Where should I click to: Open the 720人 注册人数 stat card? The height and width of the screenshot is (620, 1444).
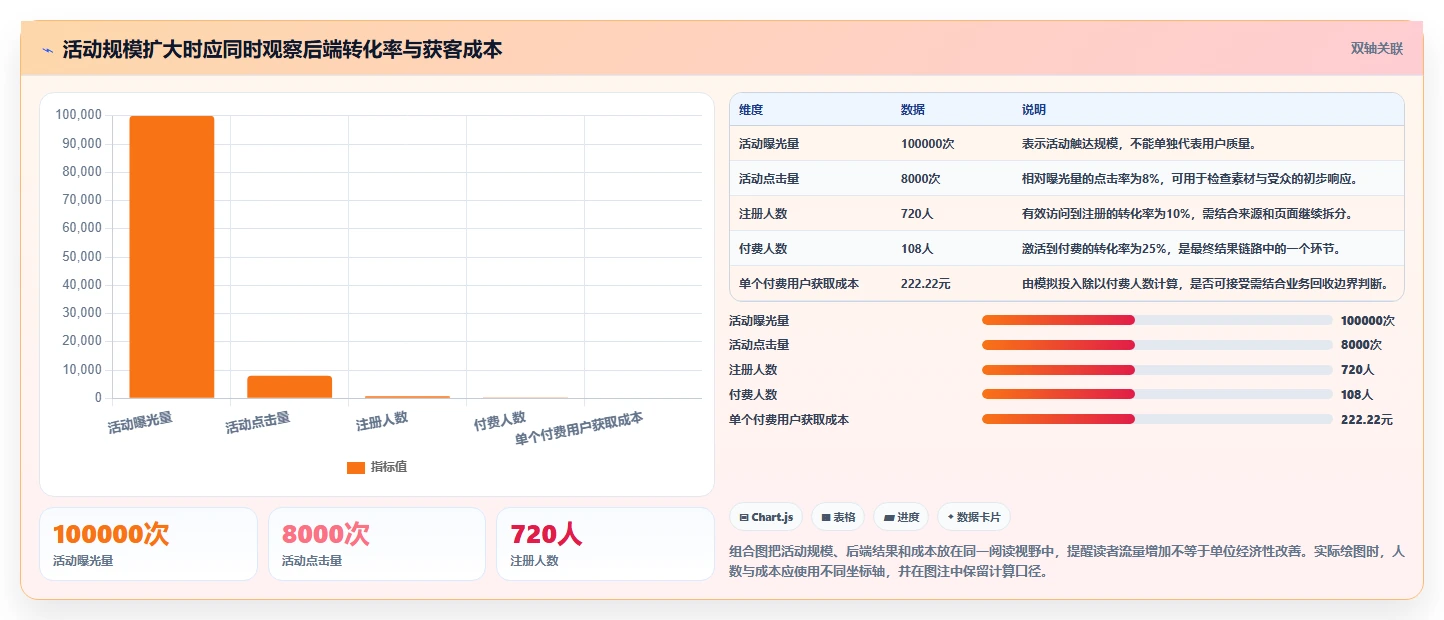pos(605,544)
